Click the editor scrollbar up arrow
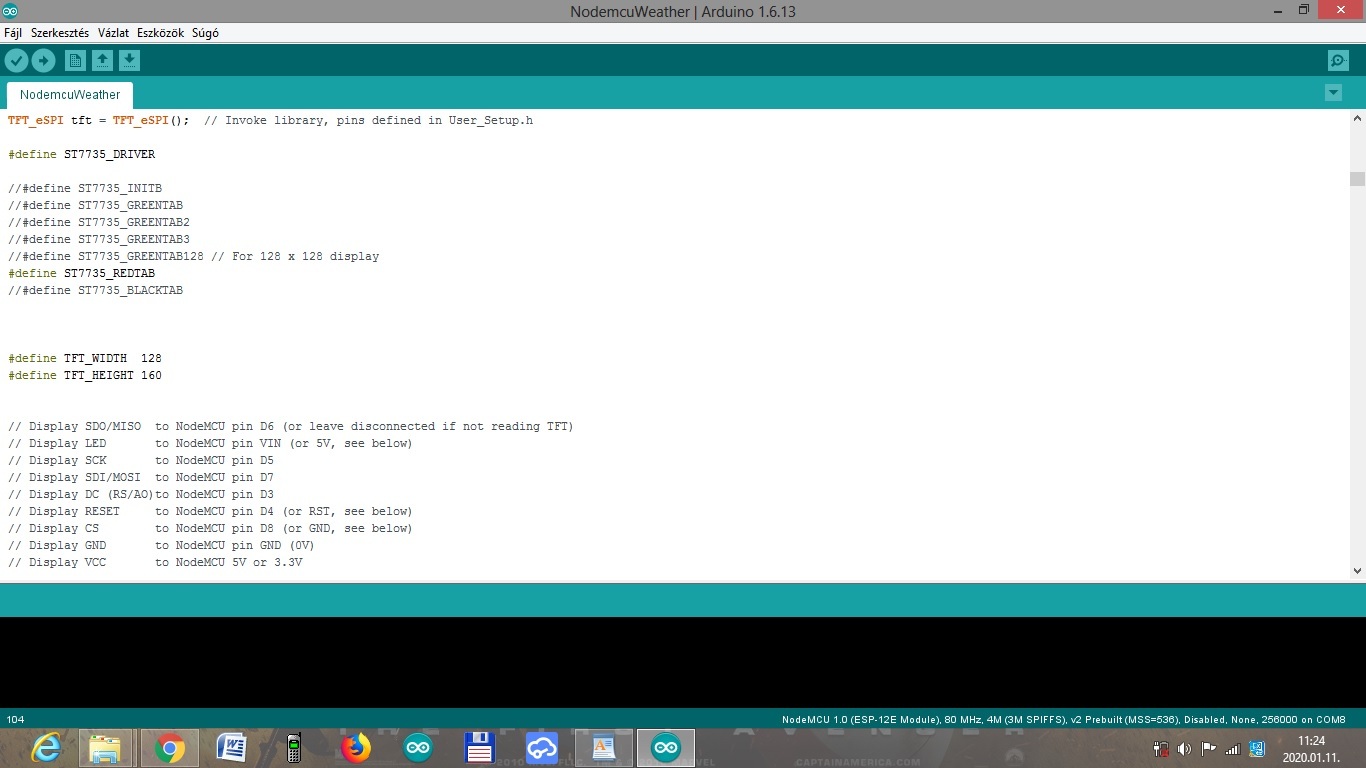 [x=1357, y=118]
